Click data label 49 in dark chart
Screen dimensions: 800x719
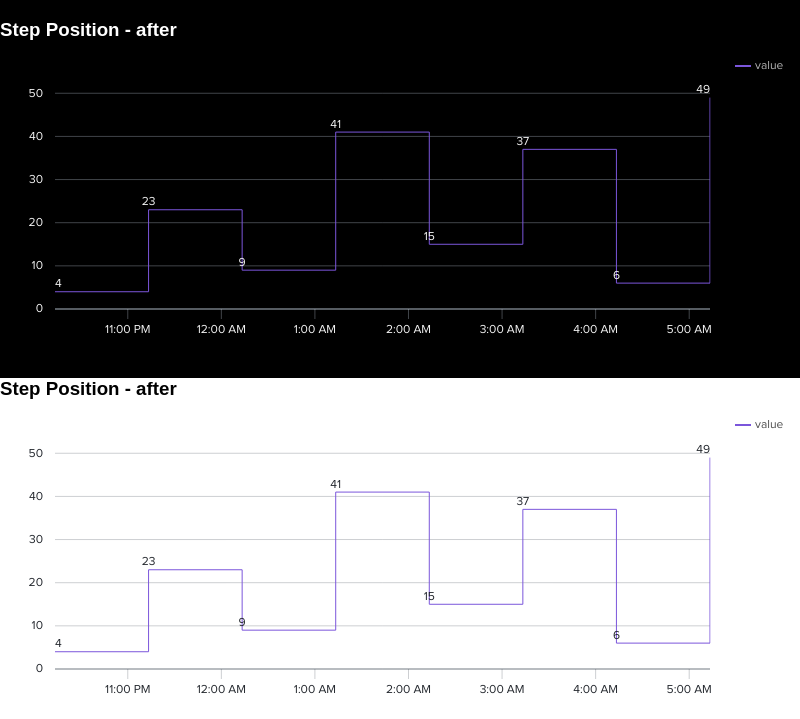coord(703,89)
